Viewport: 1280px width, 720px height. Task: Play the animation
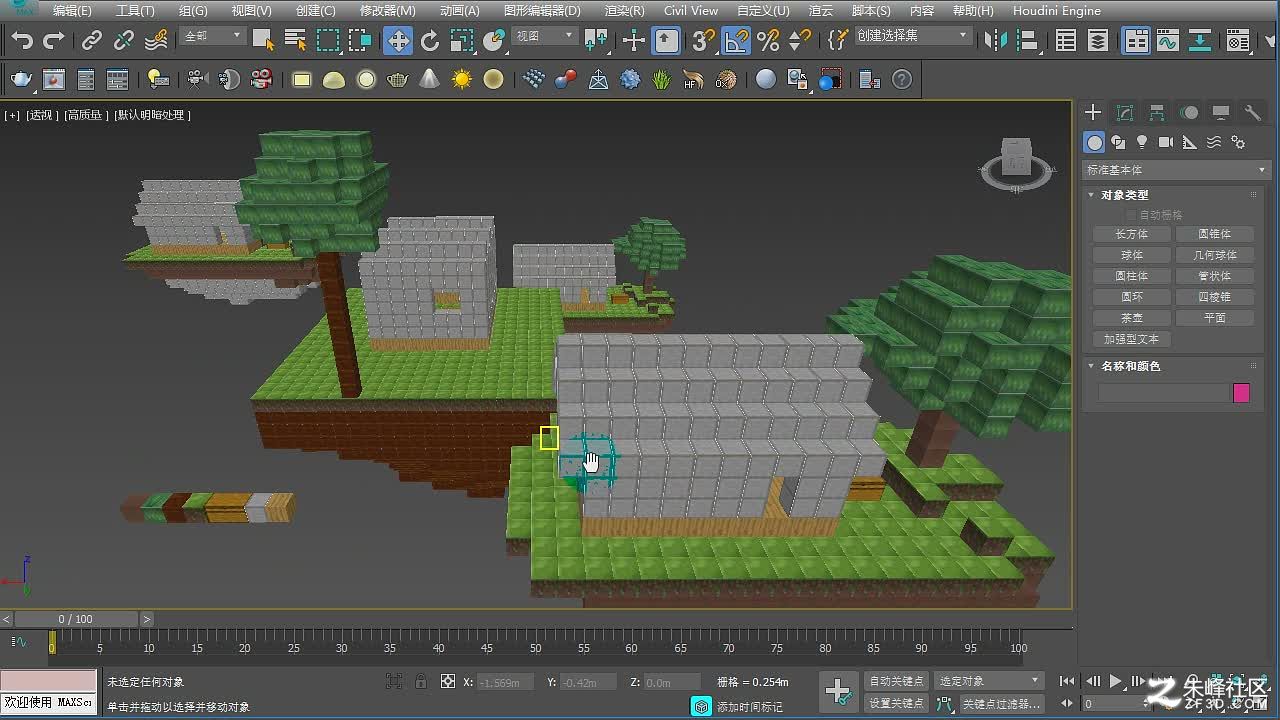1116,681
